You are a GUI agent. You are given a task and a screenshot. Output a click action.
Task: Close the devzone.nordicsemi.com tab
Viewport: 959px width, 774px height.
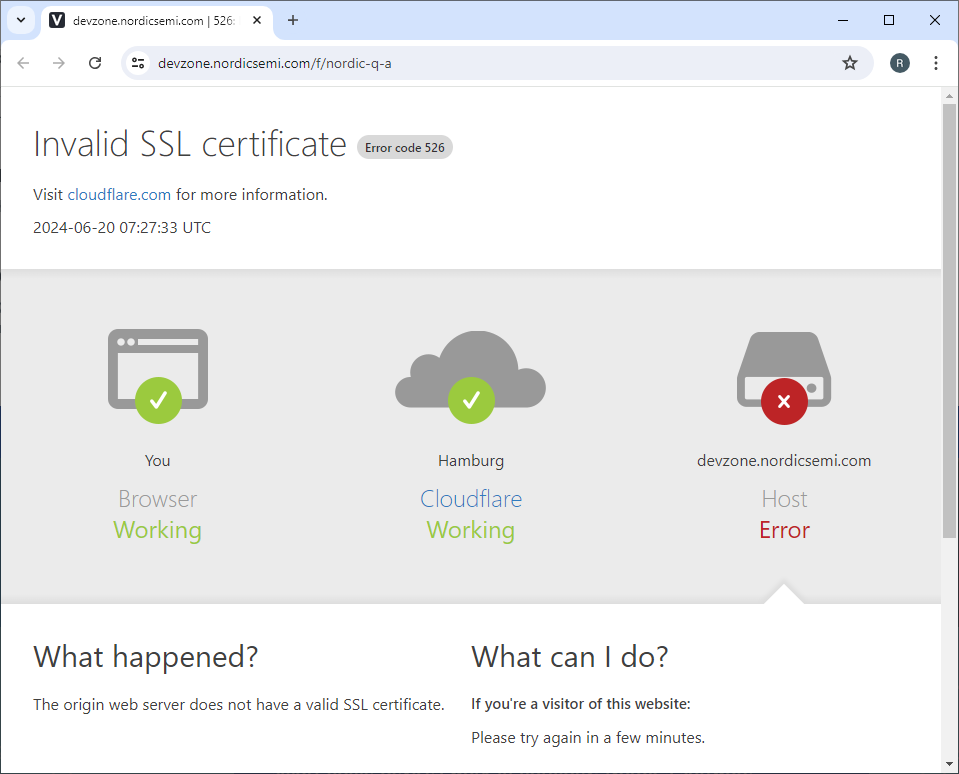pos(257,20)
